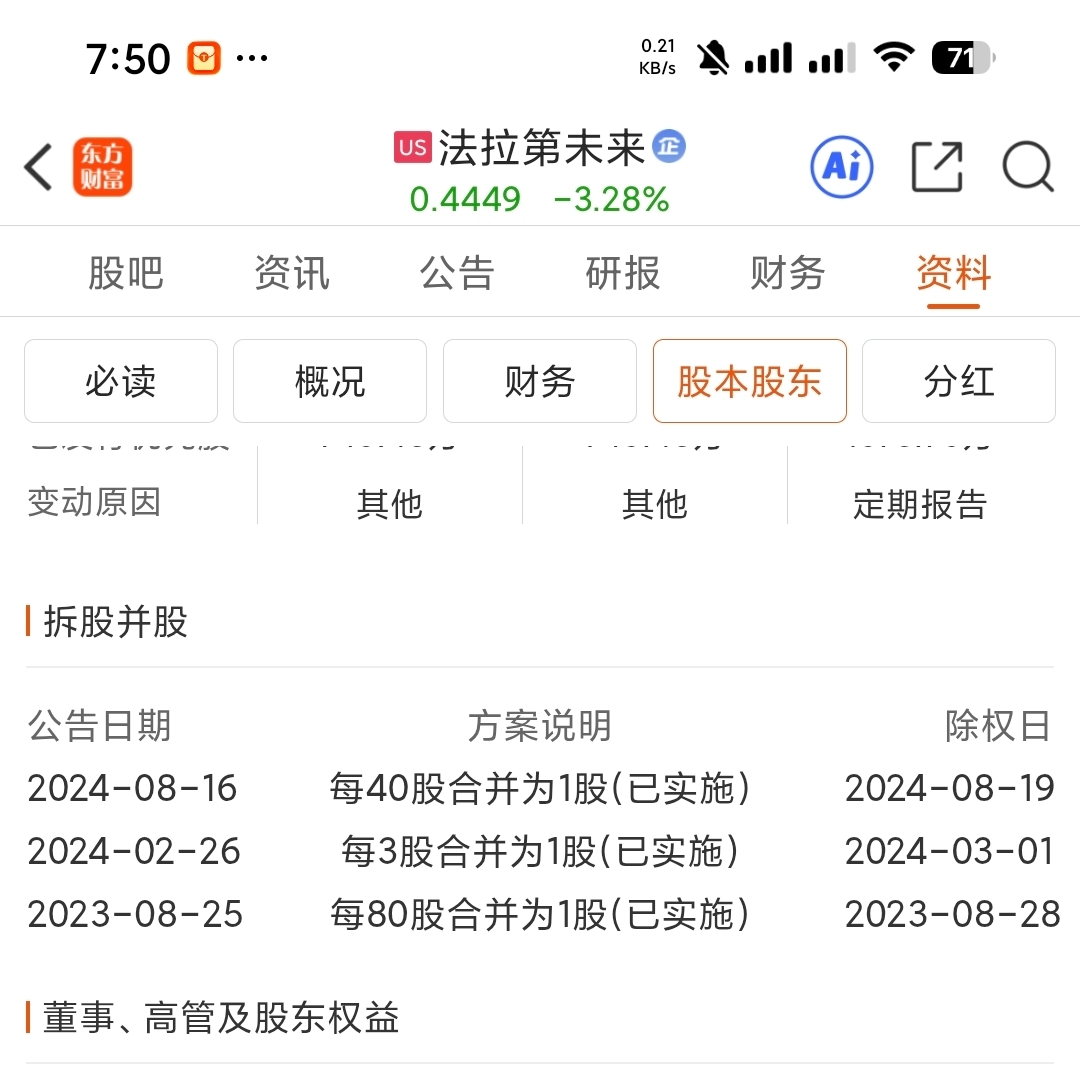Switch to the 资讯 tab
The height and width of the screenshot is (1067, 1080).
click(292, 273)
